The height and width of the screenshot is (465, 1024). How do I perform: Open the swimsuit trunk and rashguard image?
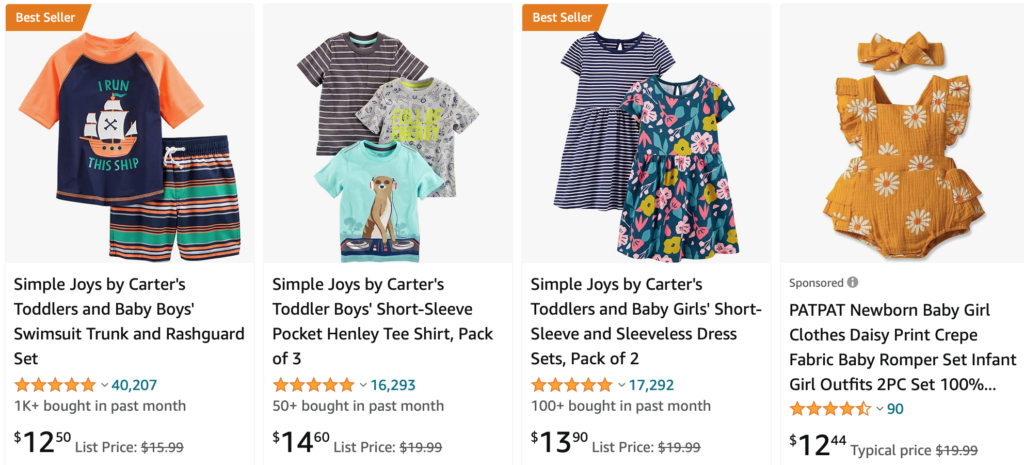129,140
